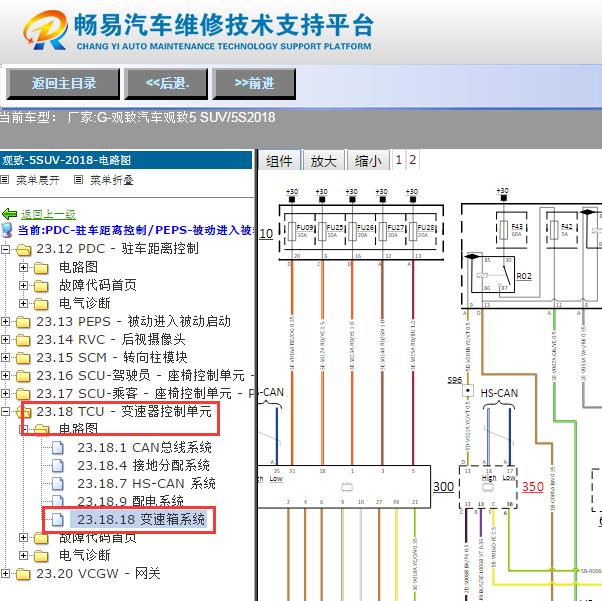This screenshot has height=601, width=602.
Task: Select 23.13 PEPS - 被动进入被动启动
Action: click(134, 321)
